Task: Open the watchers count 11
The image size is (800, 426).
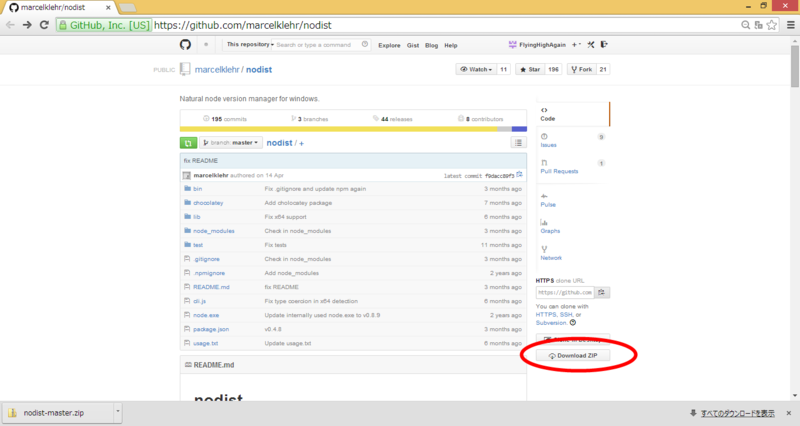Action: pos(504,69)
